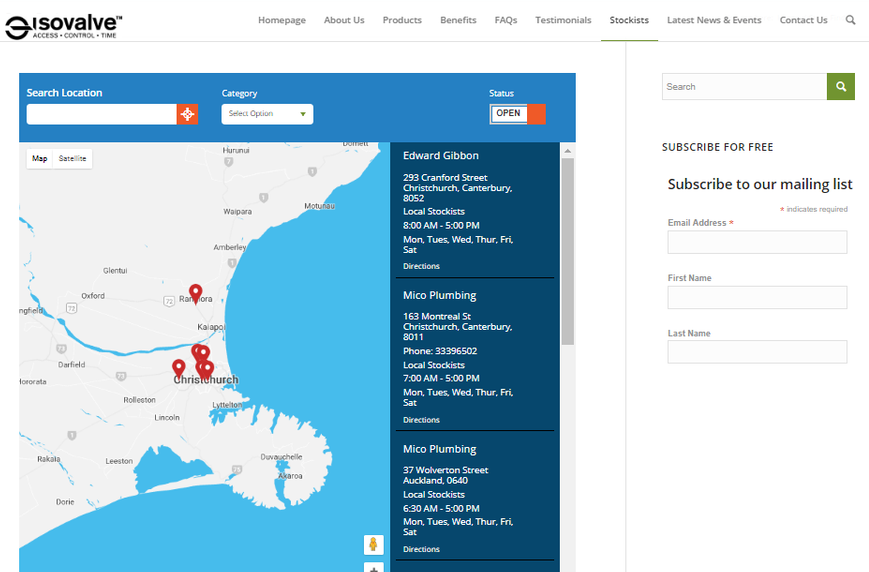
Task: Click the map zoom in plus button
Action: [x=374, y=568]
